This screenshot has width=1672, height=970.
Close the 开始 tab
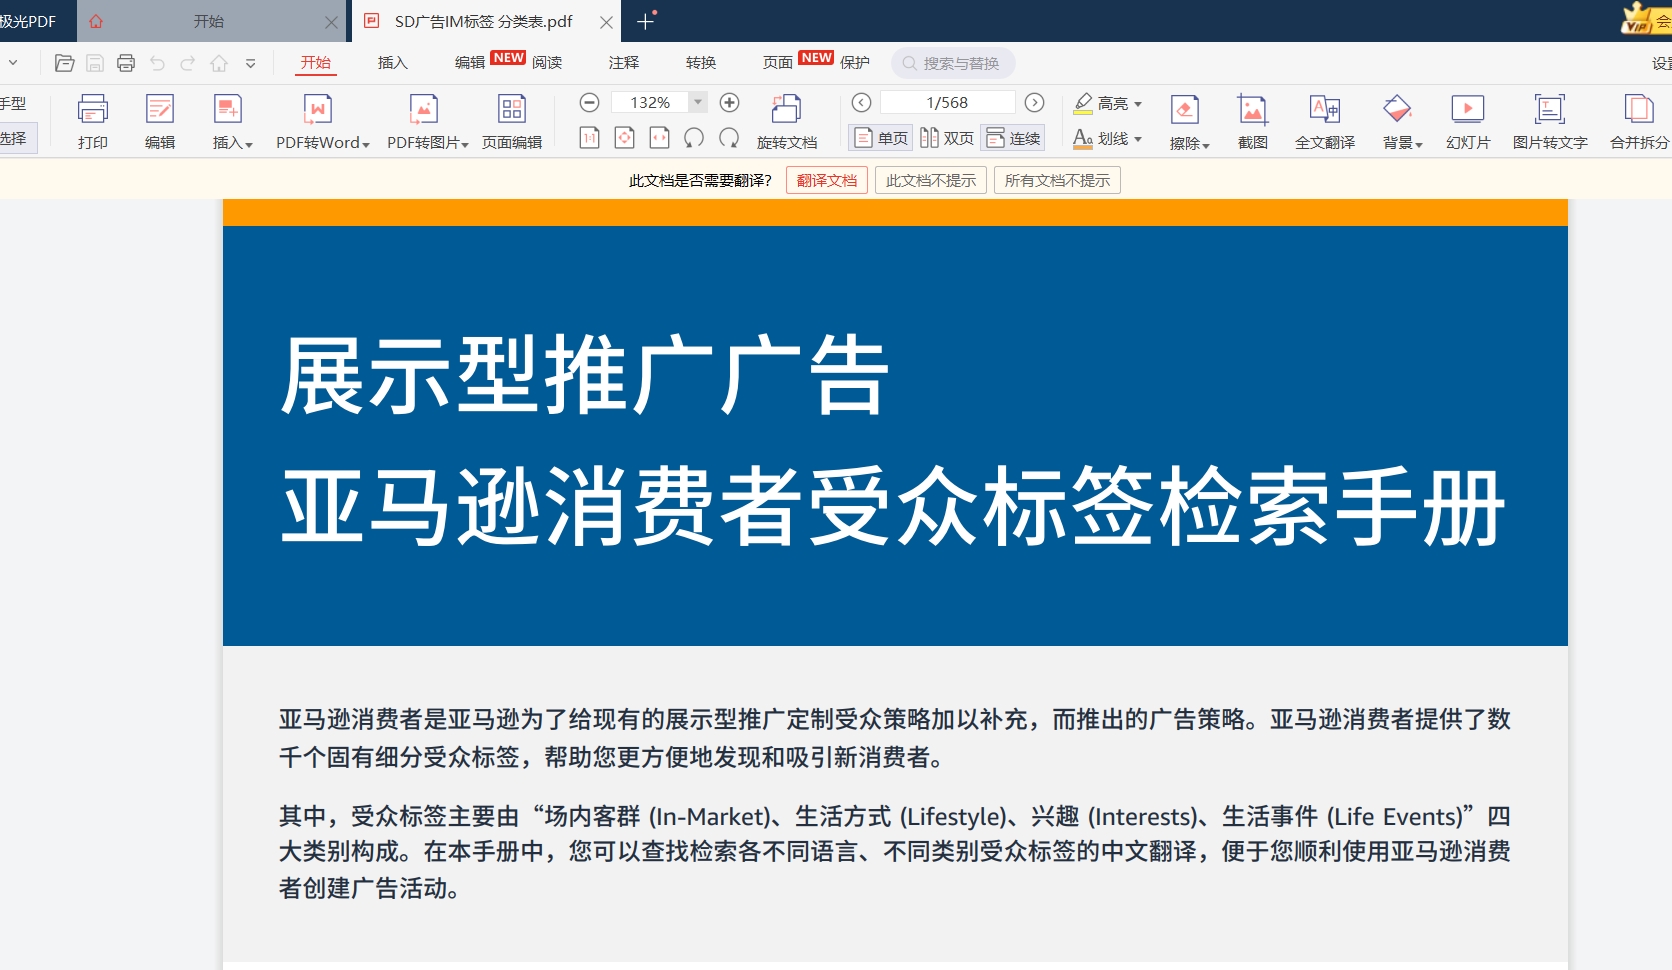(331, 22)
